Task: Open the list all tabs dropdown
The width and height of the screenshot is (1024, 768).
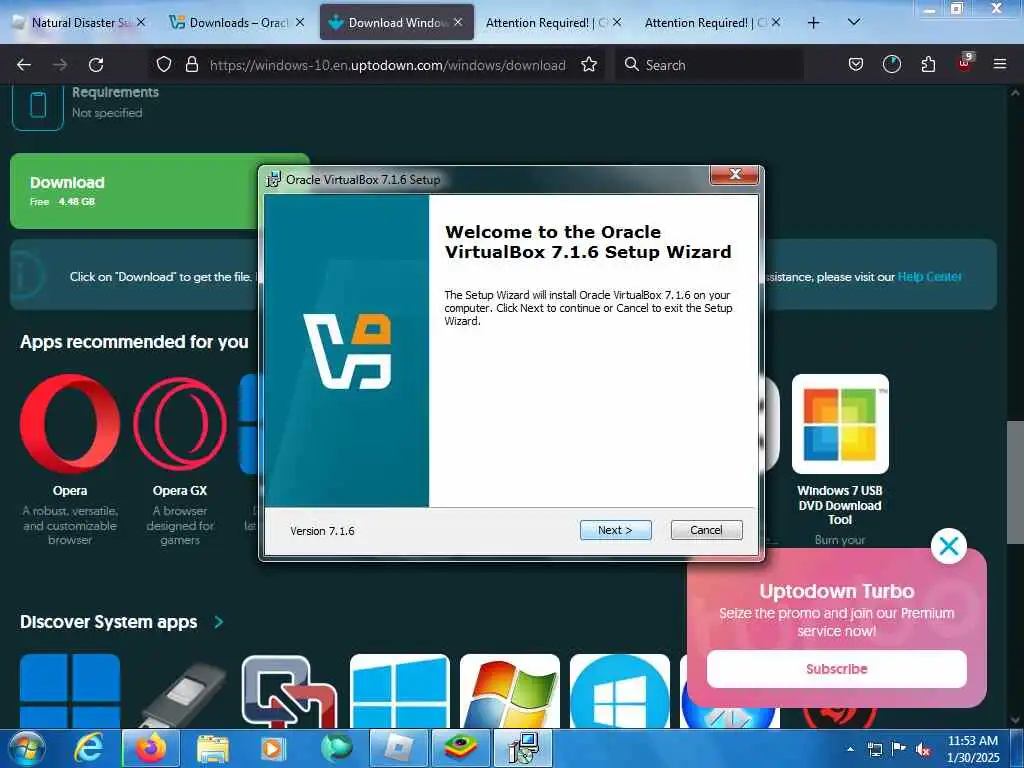Action: pyautogui.click(x=854, y=22)
